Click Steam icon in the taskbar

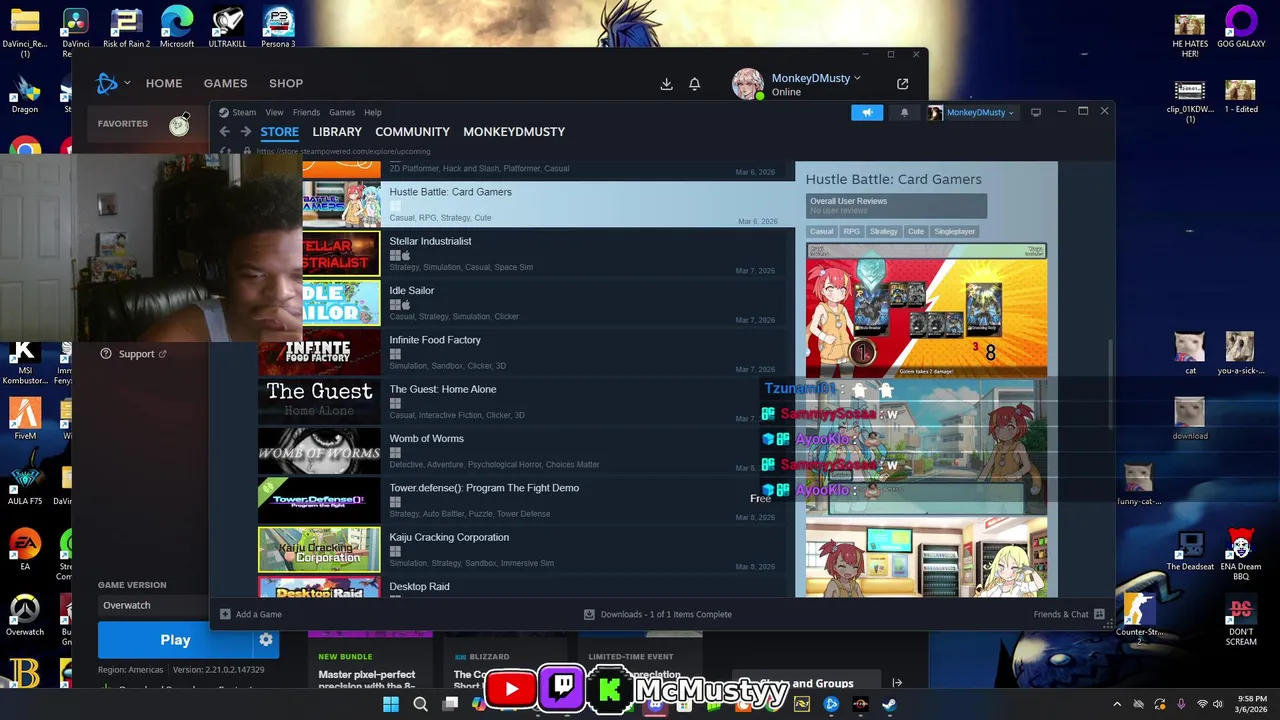(889, 704)
